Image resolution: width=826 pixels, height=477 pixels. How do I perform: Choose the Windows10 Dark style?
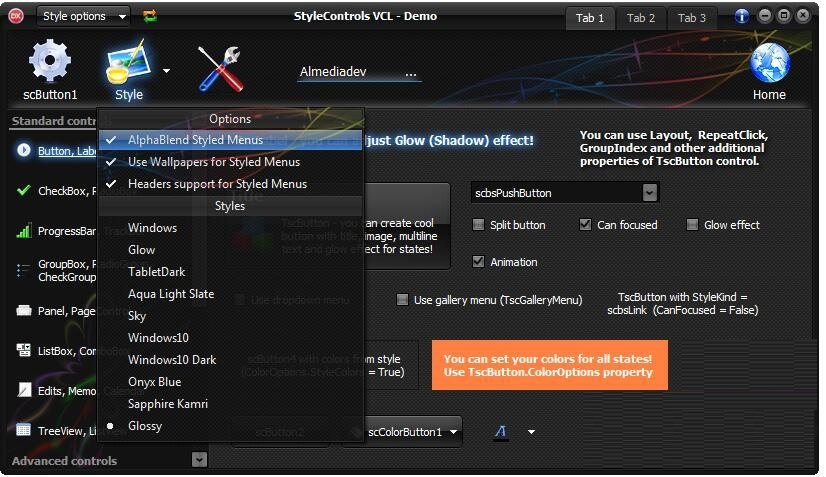[230, 360]
